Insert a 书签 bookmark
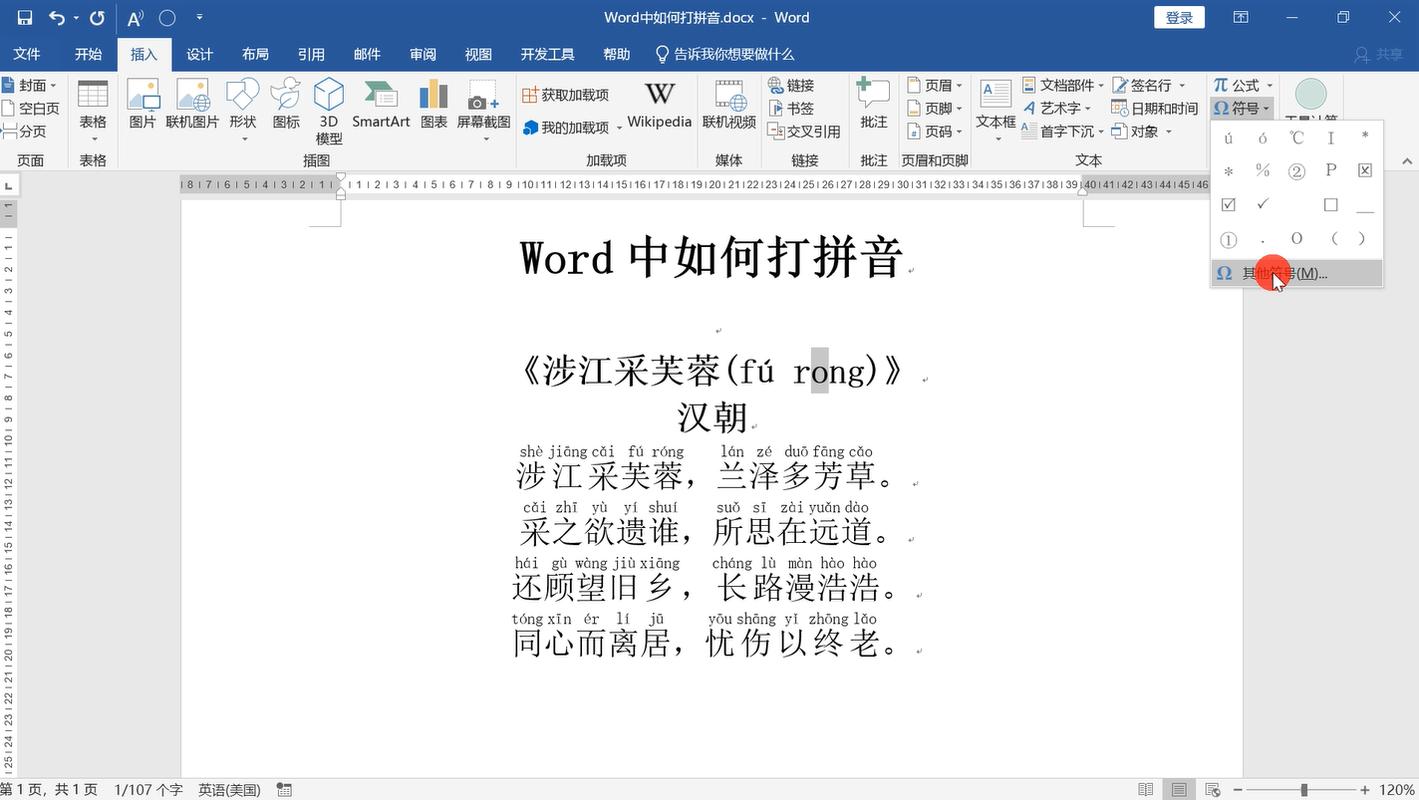 click(792, 108)
